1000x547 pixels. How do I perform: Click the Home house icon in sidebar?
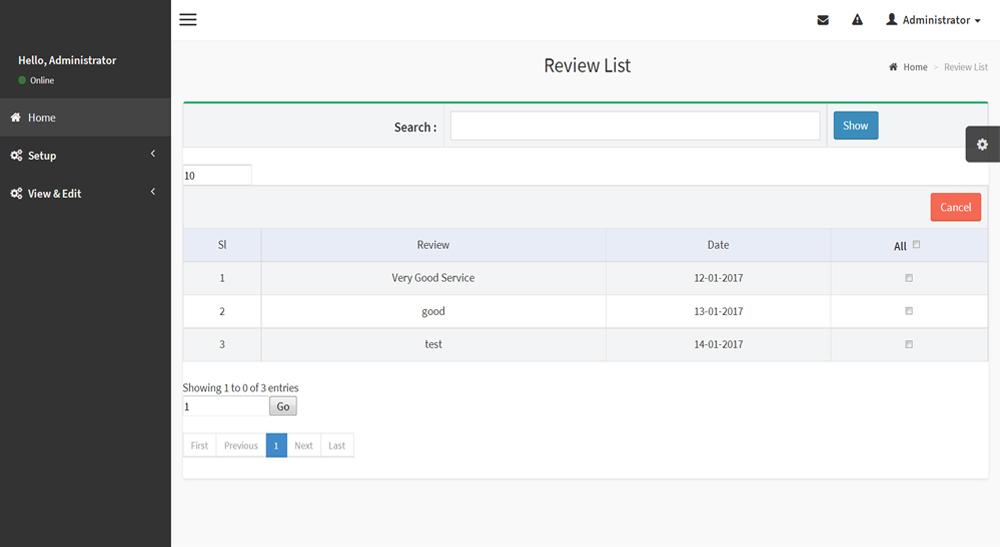coord(16,117)
